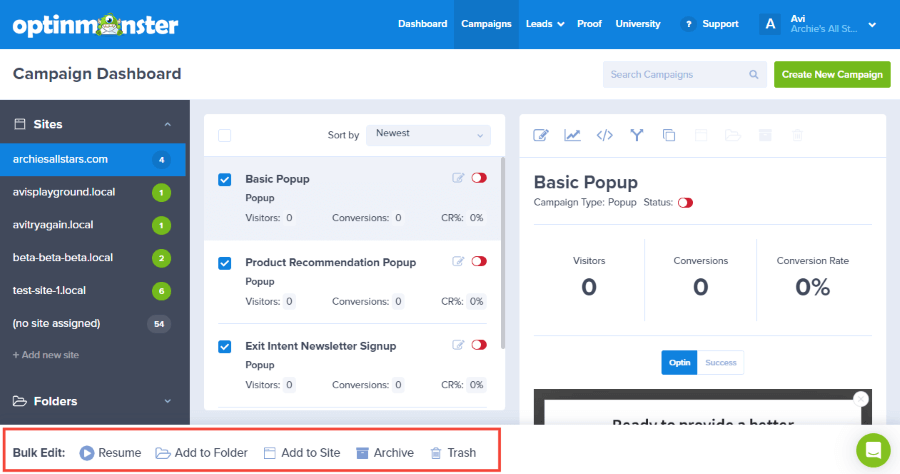Switch to the Optin view tab
The height and width of the screenshot is (474, 900).
click(x=679, y=363)
